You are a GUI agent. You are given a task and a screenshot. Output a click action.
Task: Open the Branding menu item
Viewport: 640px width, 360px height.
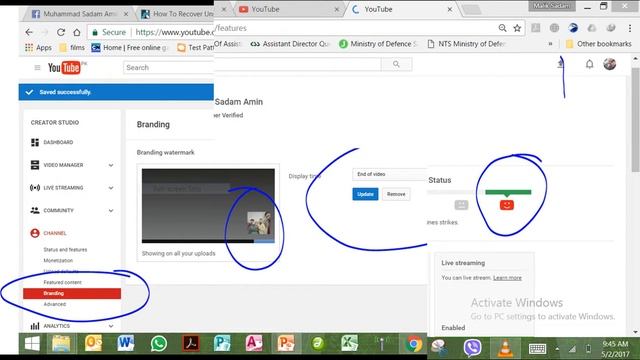(x=72, y=293)
